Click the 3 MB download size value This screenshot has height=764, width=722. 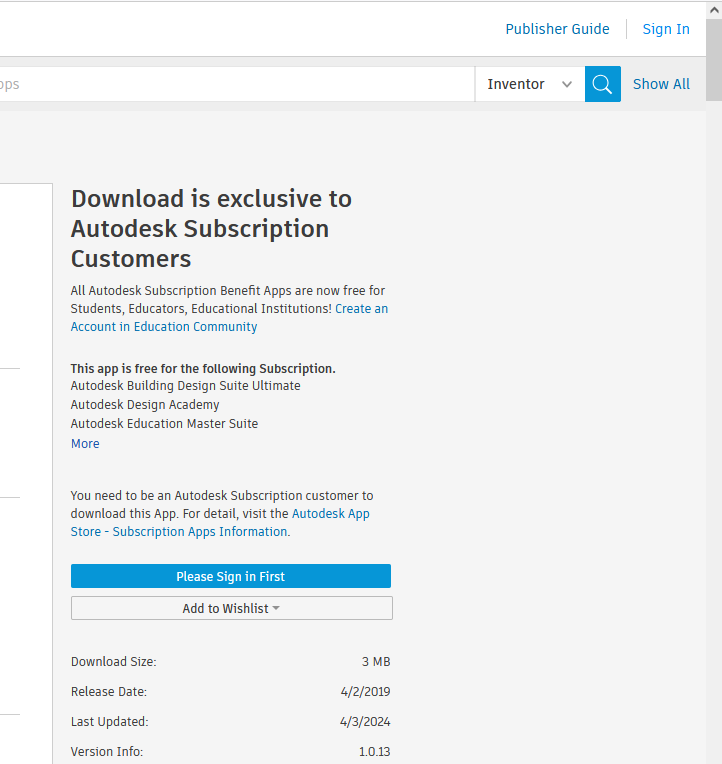click(376, 661)
